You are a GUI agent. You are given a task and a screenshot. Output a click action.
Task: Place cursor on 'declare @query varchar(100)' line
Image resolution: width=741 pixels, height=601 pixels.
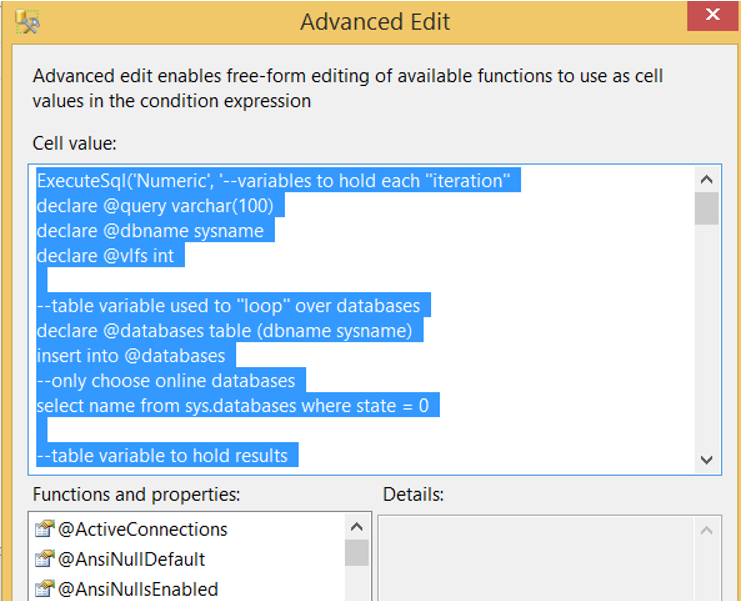pos(155,206)
